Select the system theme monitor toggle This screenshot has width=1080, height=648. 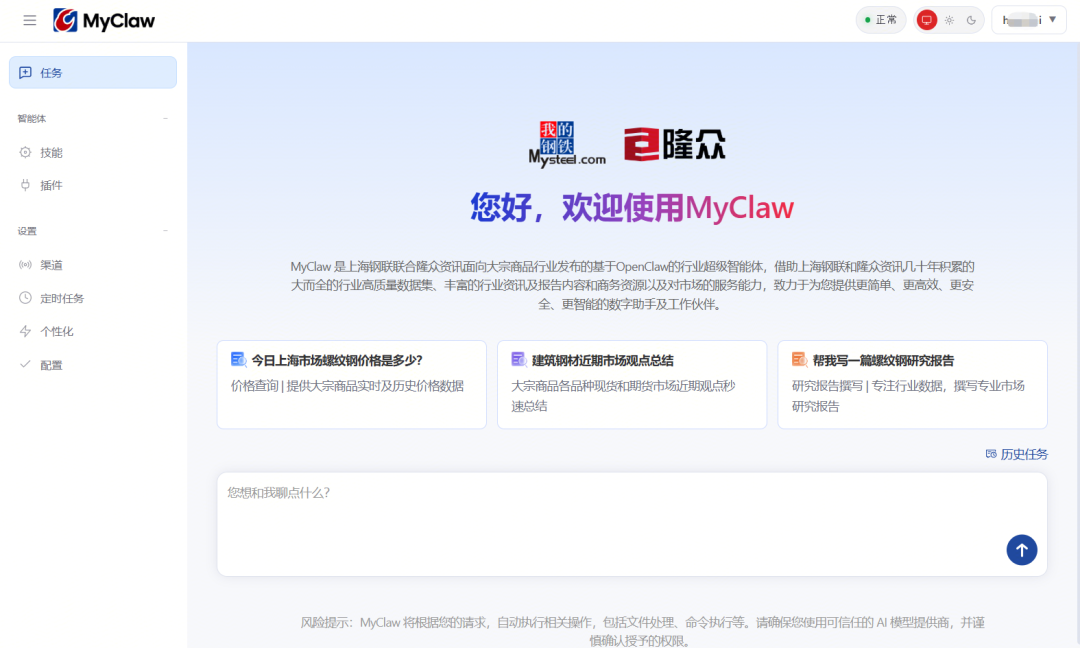[x=927, y=20]
